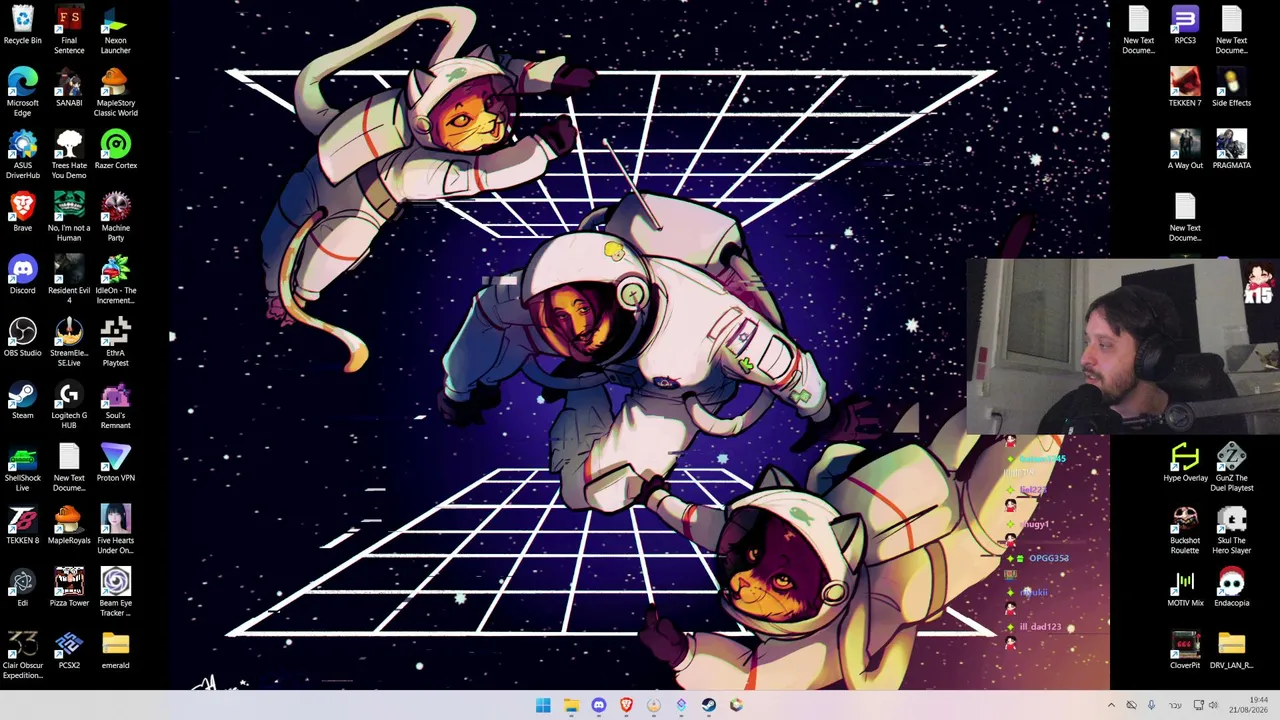Launch the RPCS3 emulator shortcut
The image size is (1280, 720).
point(1185,26)
